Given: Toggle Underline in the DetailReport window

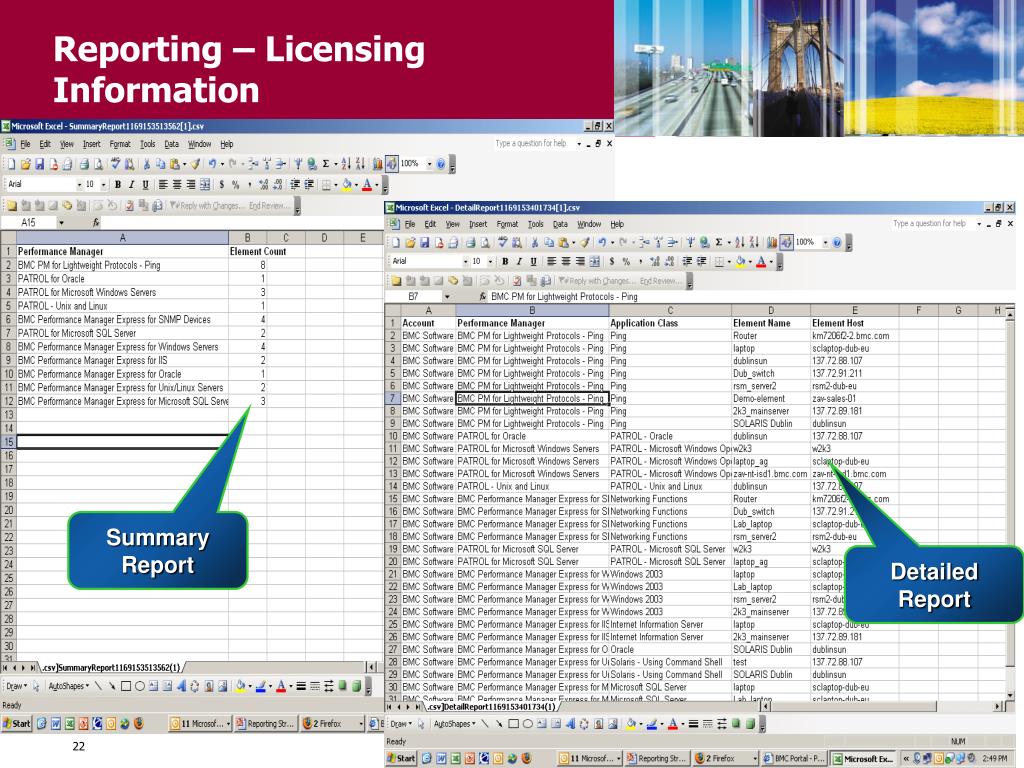Looking at the screenshot, I should pos(534,262).
